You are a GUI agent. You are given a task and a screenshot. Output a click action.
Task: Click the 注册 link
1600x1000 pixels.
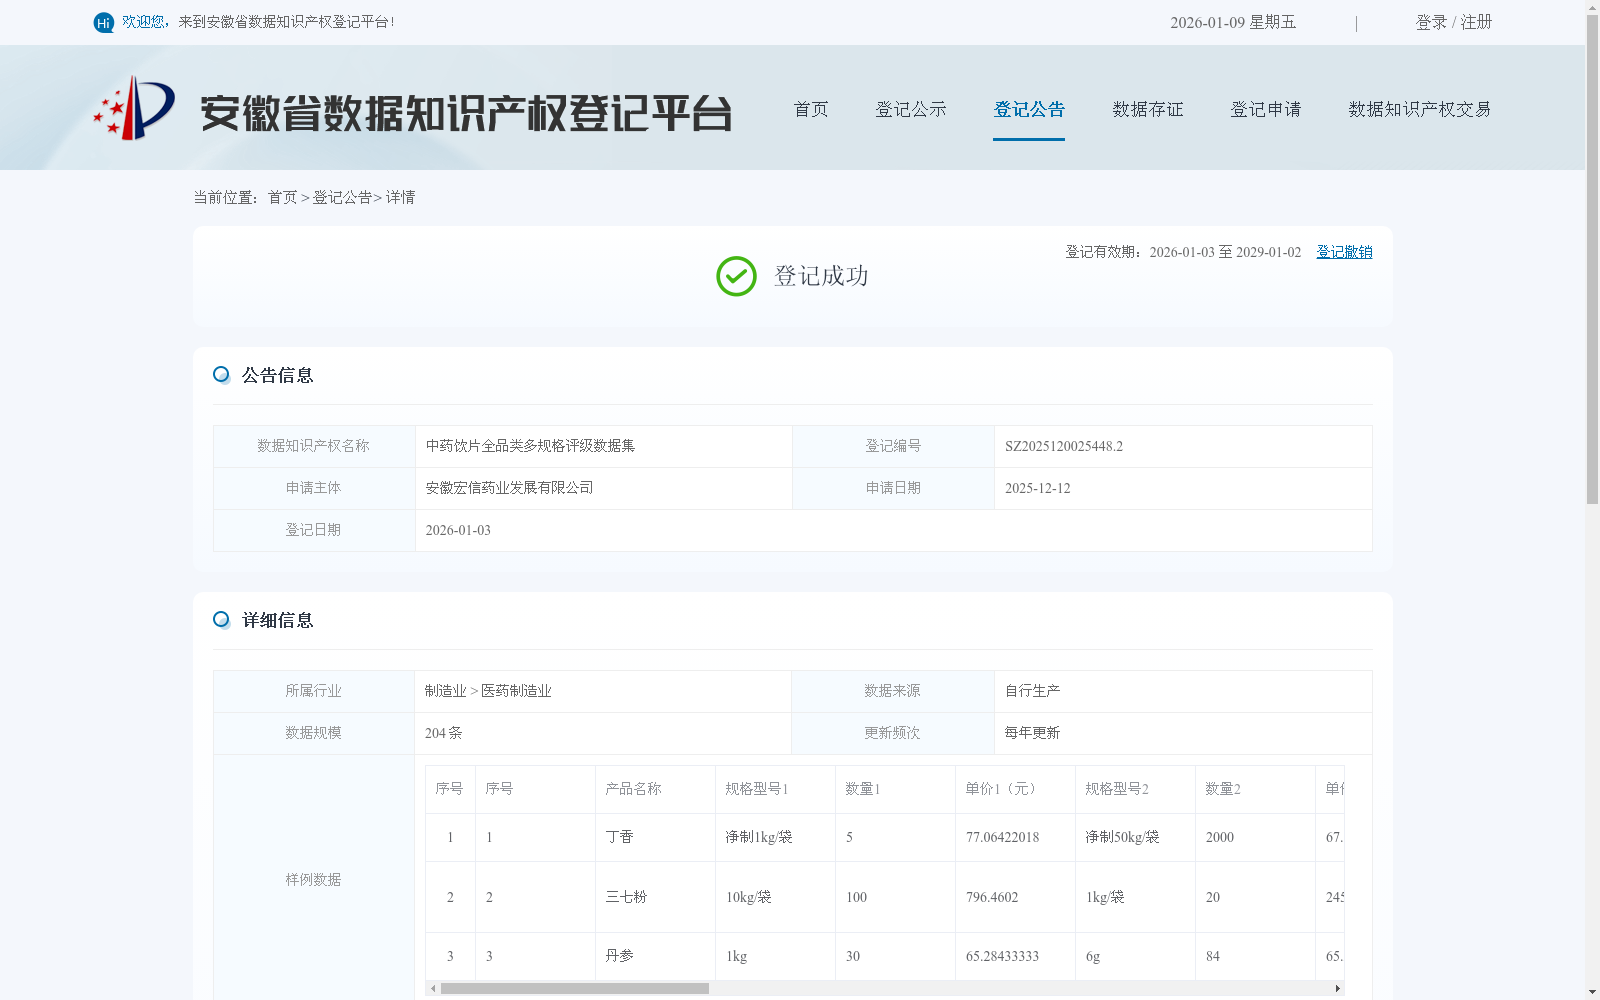(x=1476, y=22)
